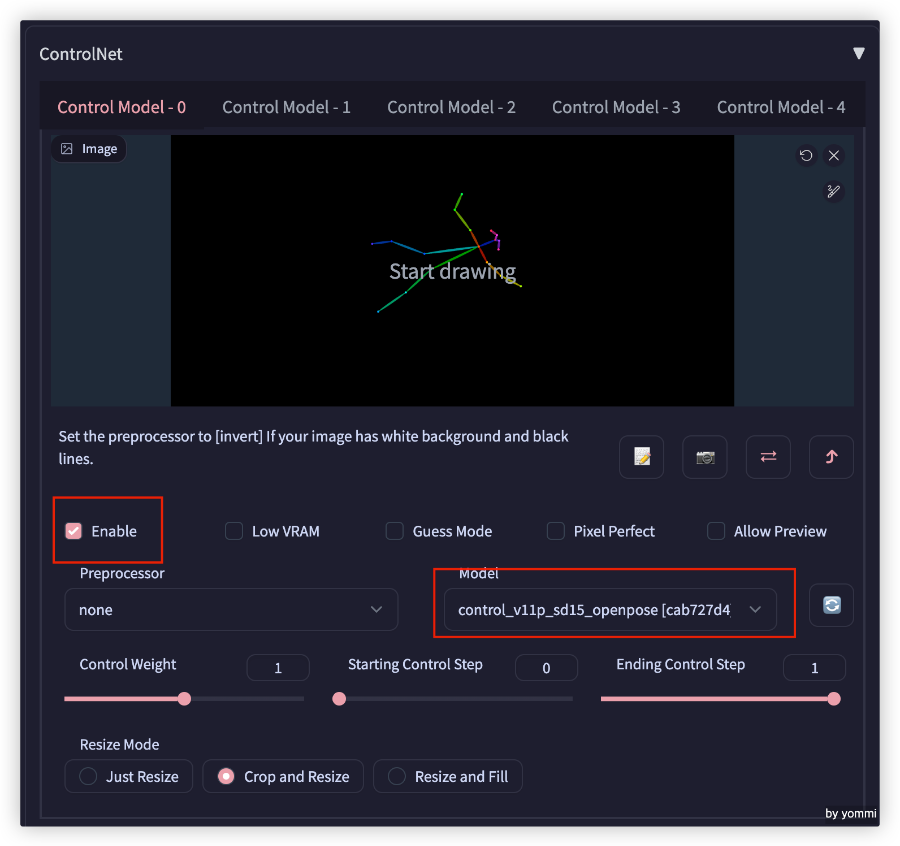Mirror webcam using the swap arrows icon
The image size is (900, 846).
[x=768, y=457]
